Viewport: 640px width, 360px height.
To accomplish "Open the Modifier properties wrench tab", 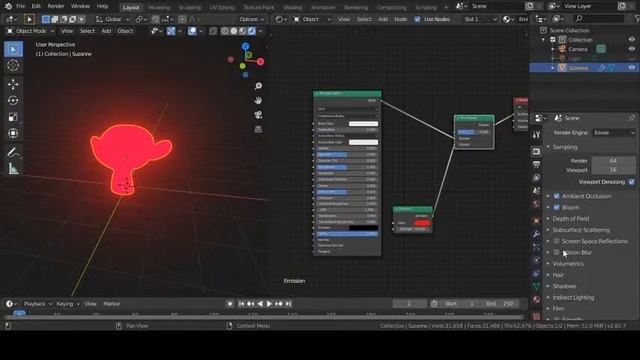I will point(536,234).
